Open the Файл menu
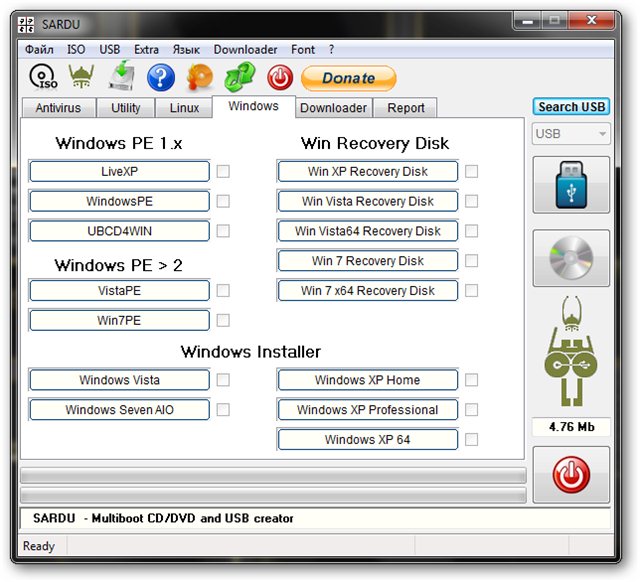This screenshot has height=582, width=640. pos(39,50)
